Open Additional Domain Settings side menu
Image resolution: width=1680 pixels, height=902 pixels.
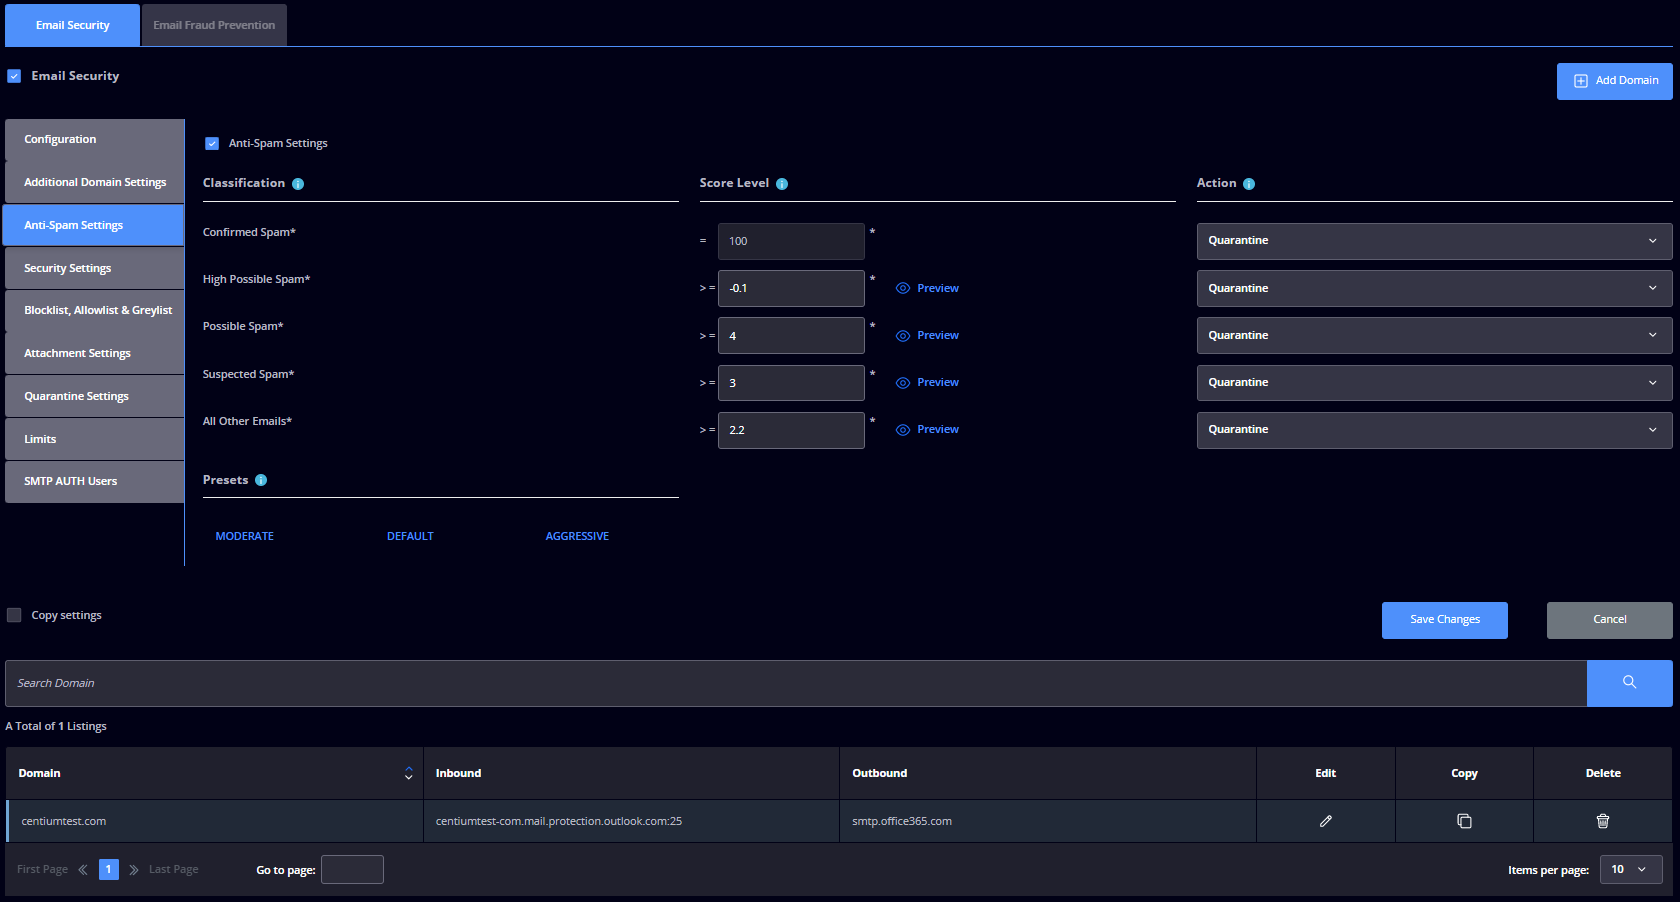[95, 182]
